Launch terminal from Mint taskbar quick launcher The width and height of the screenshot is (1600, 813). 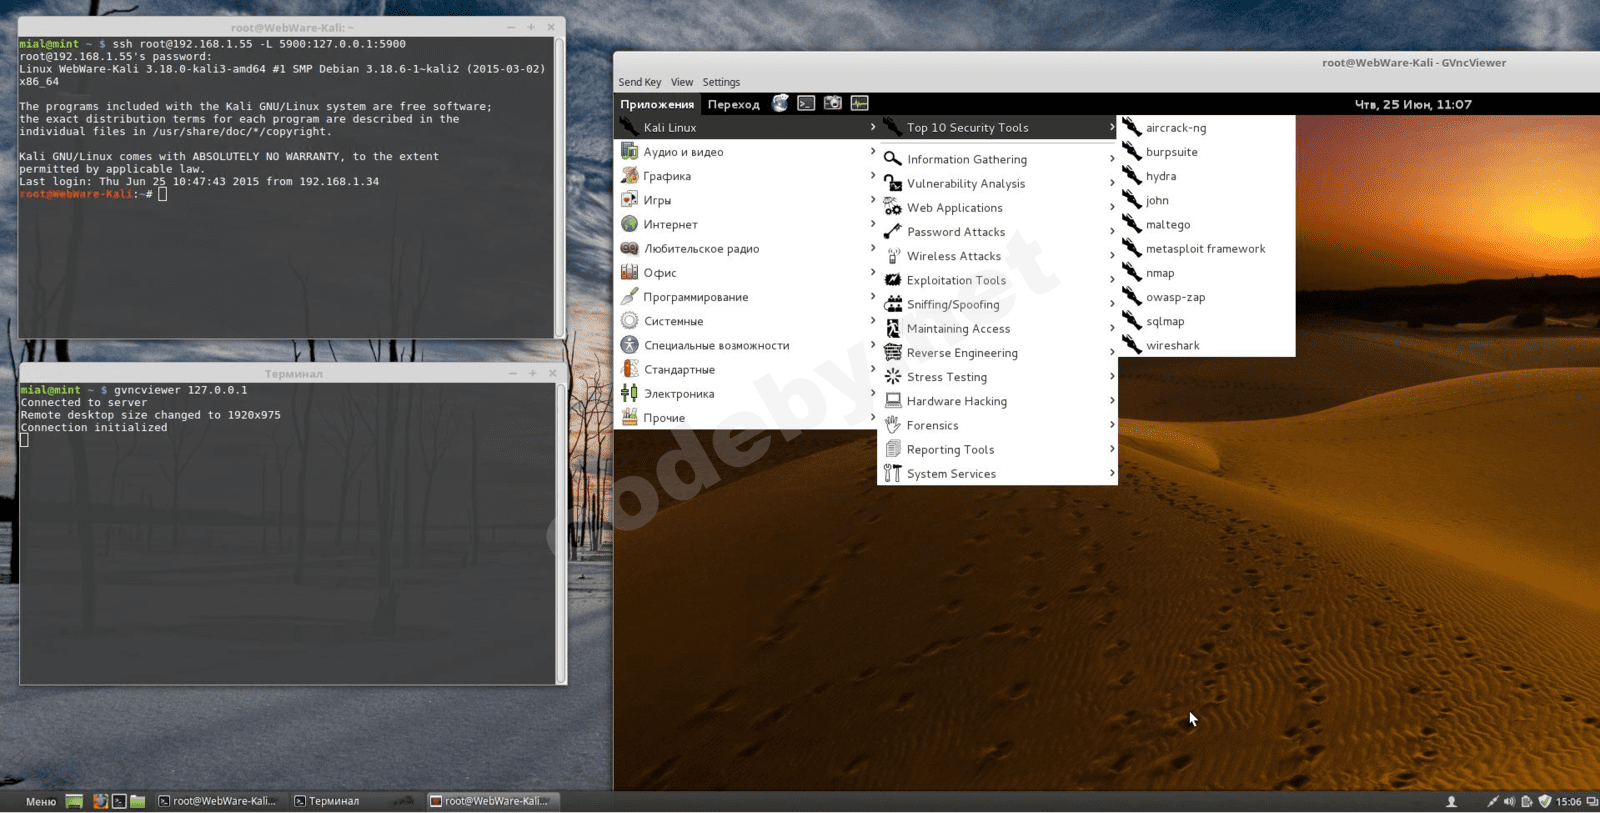coord(119,801)
